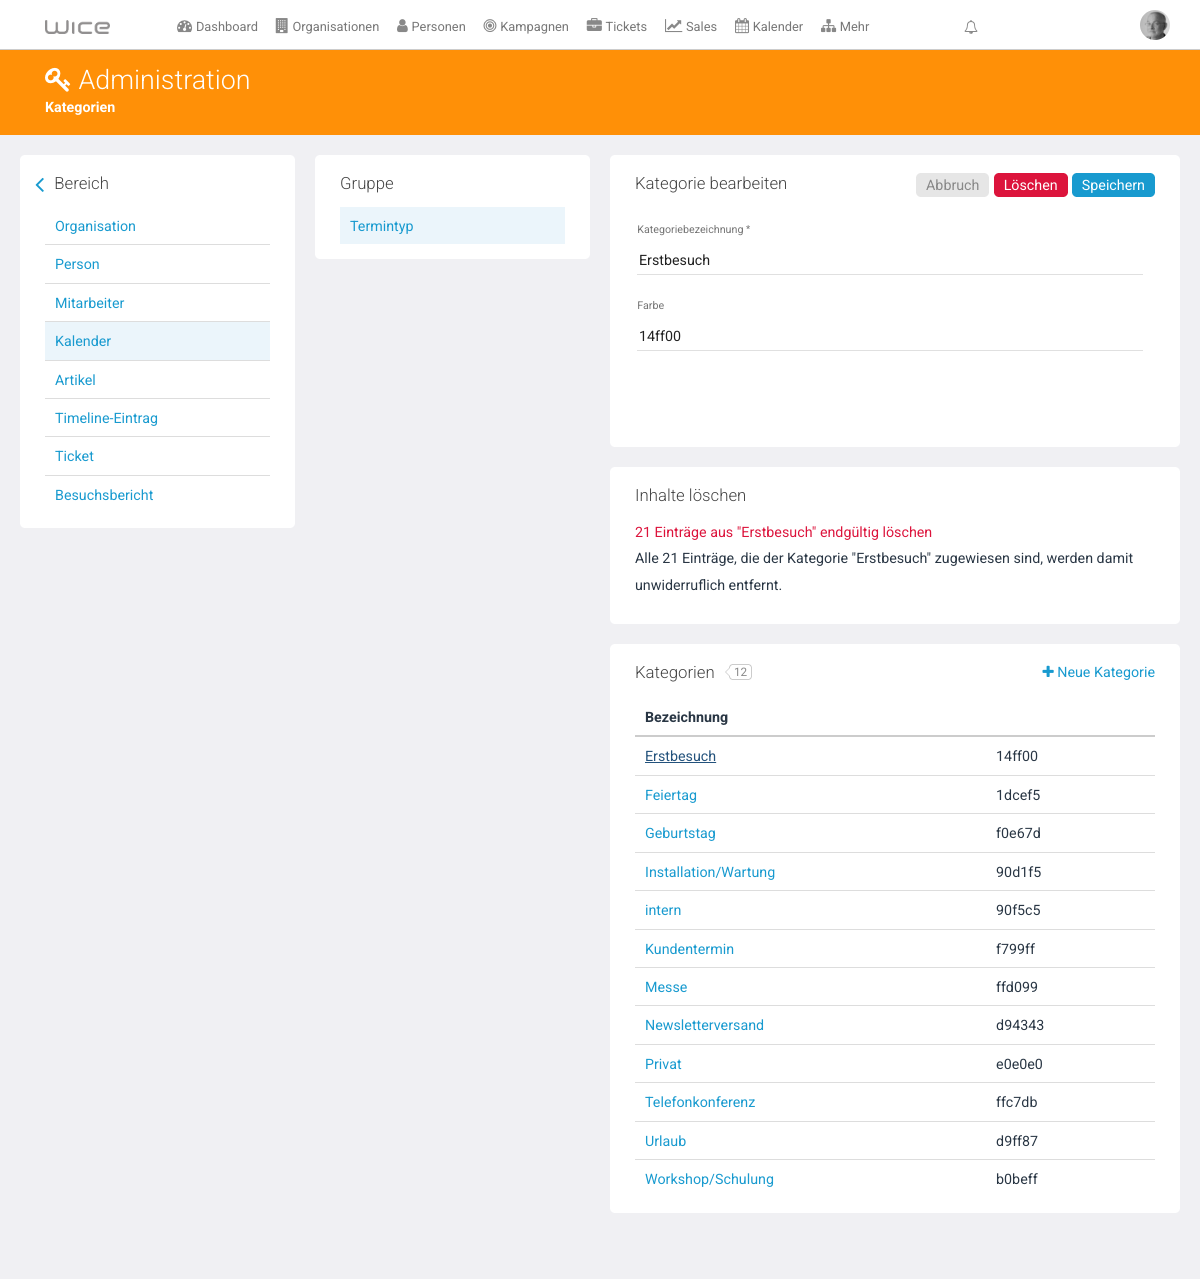The image size is (1200, 1279).
Task: Select the Termintyp group
Action: pos(452,226)
